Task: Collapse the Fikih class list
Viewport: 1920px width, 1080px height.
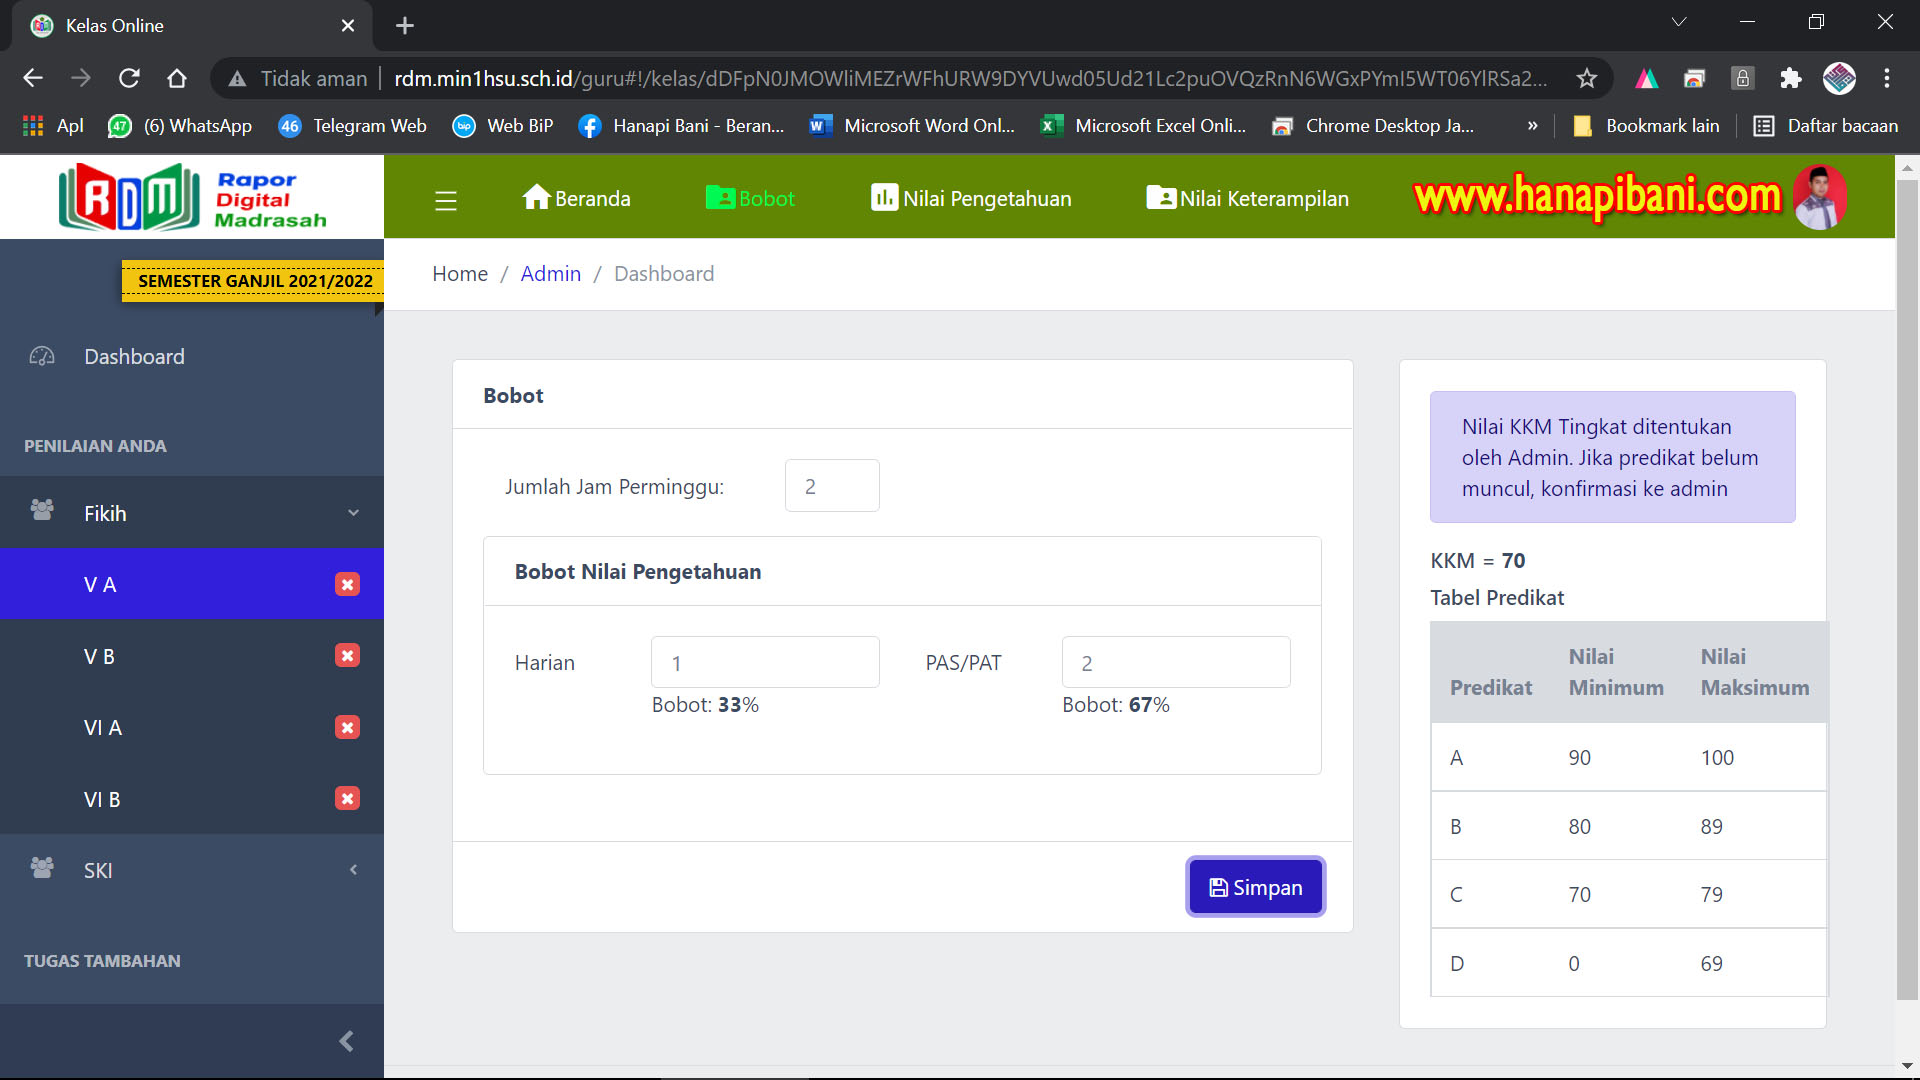Action: point(353,512)
